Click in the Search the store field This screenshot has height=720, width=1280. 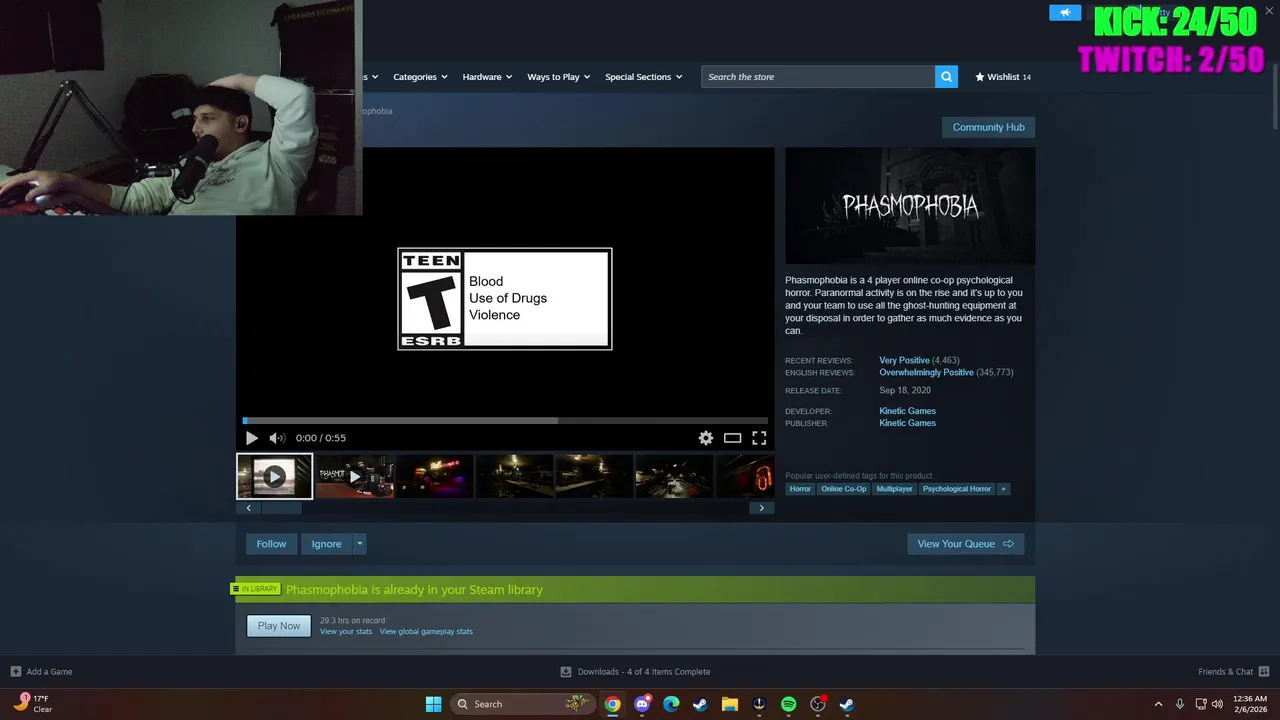818,77
